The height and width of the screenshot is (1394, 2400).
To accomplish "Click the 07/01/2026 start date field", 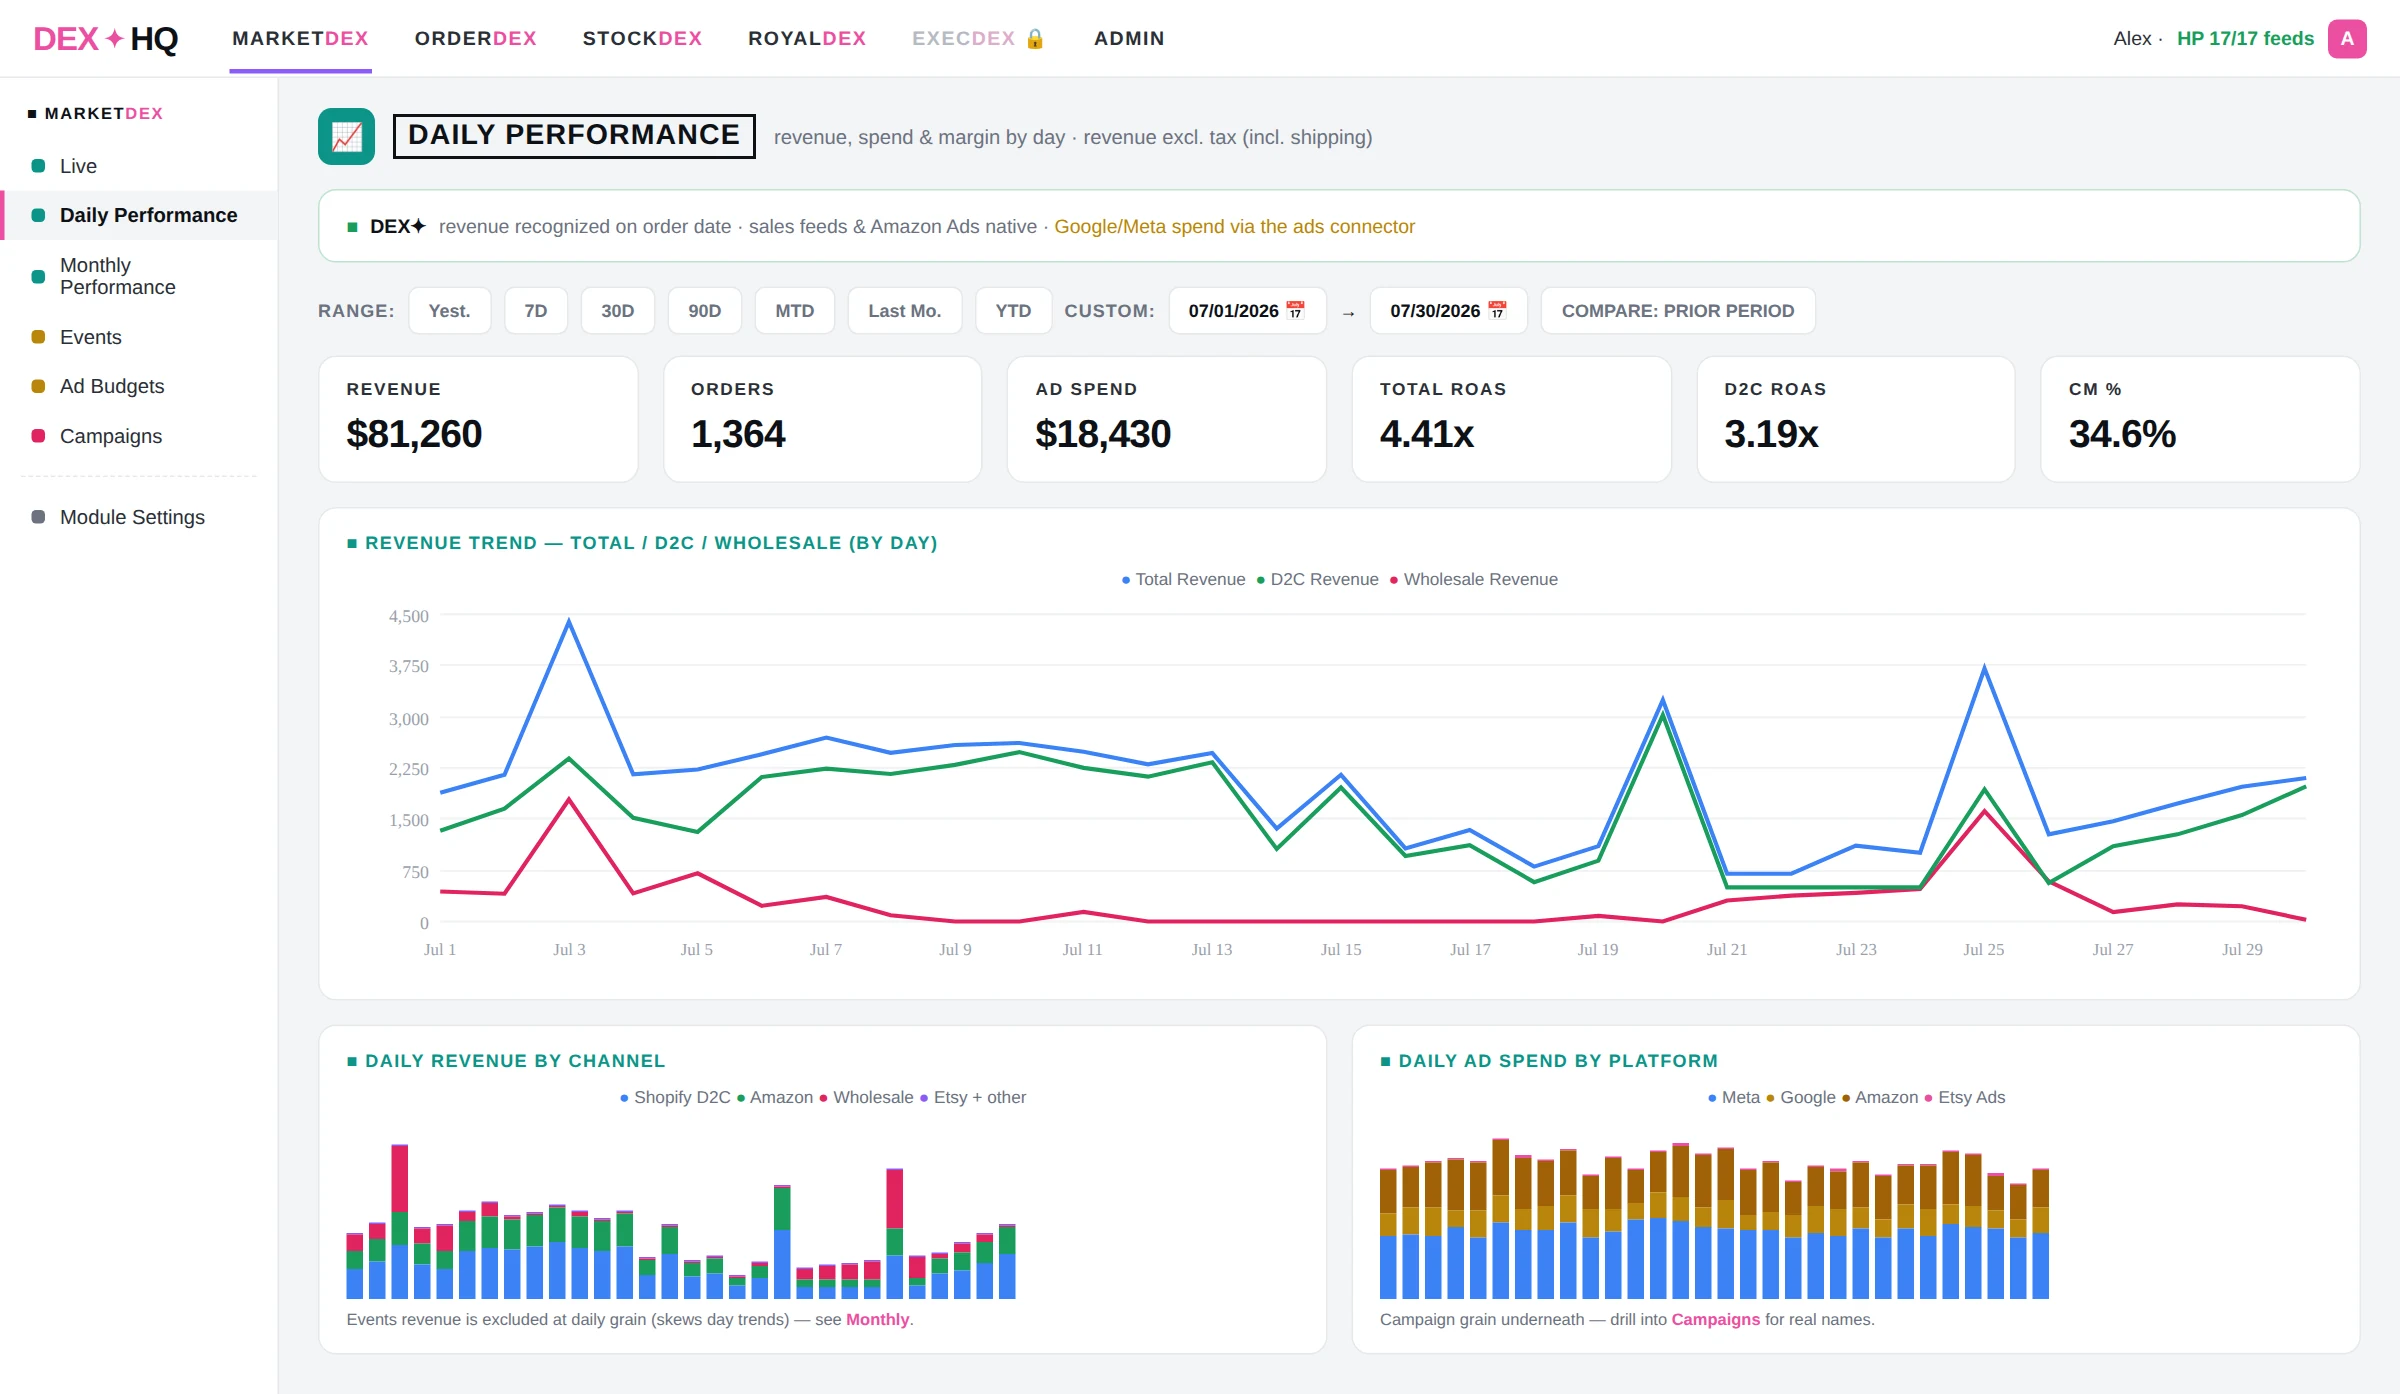I will 1247,310.
